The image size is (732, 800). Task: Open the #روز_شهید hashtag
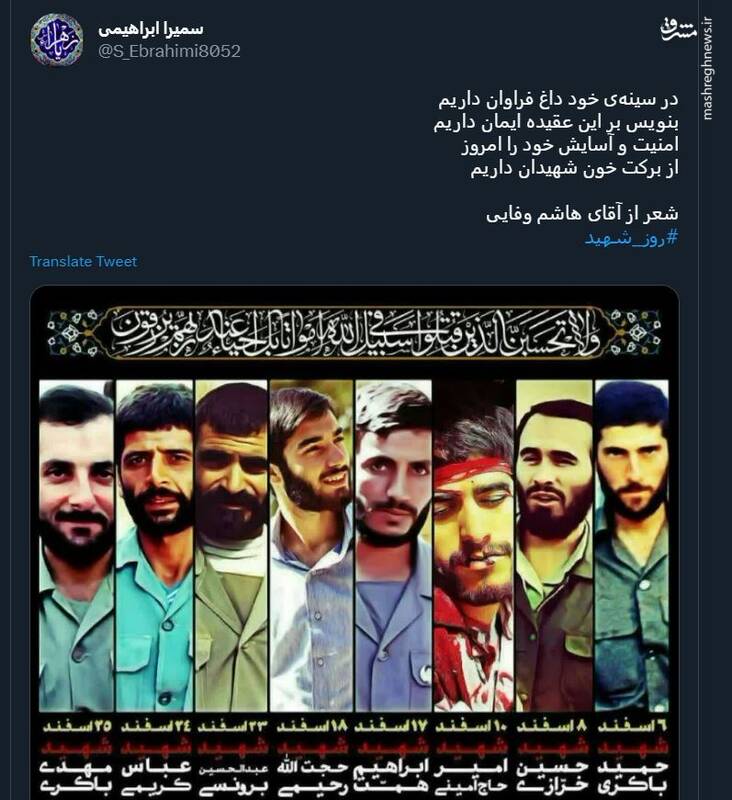point(632,238)
